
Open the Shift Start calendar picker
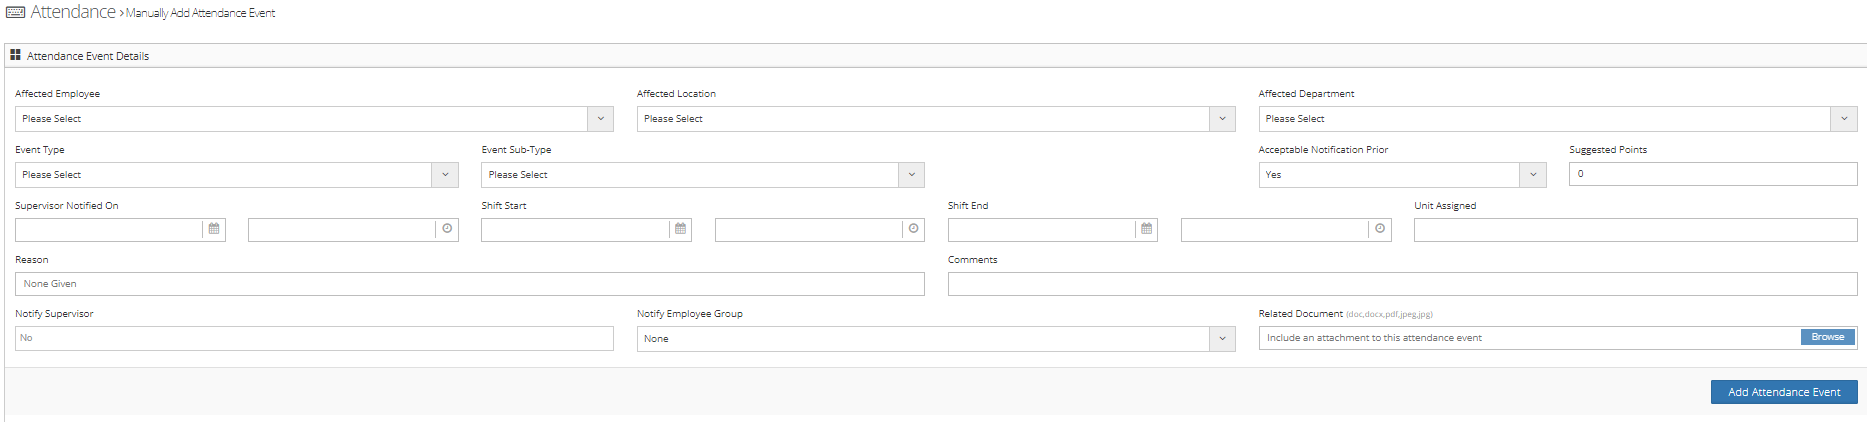(x=680, y=229)
